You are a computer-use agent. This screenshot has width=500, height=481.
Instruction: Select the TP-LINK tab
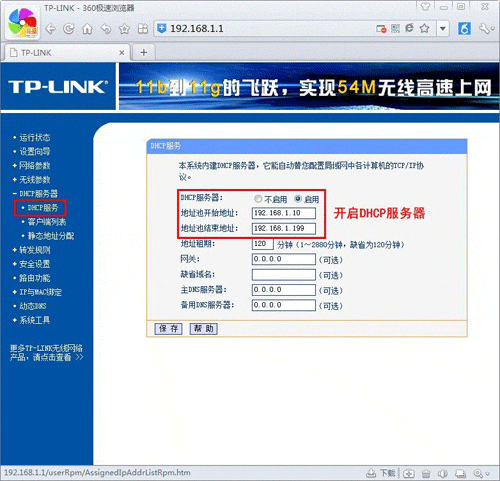click(x=68, y=52)
